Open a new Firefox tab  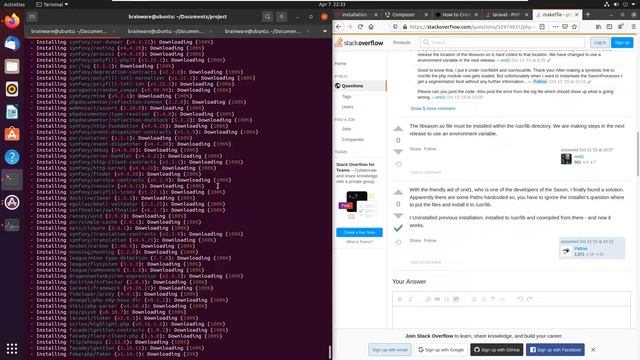click(x=588, y=14)
